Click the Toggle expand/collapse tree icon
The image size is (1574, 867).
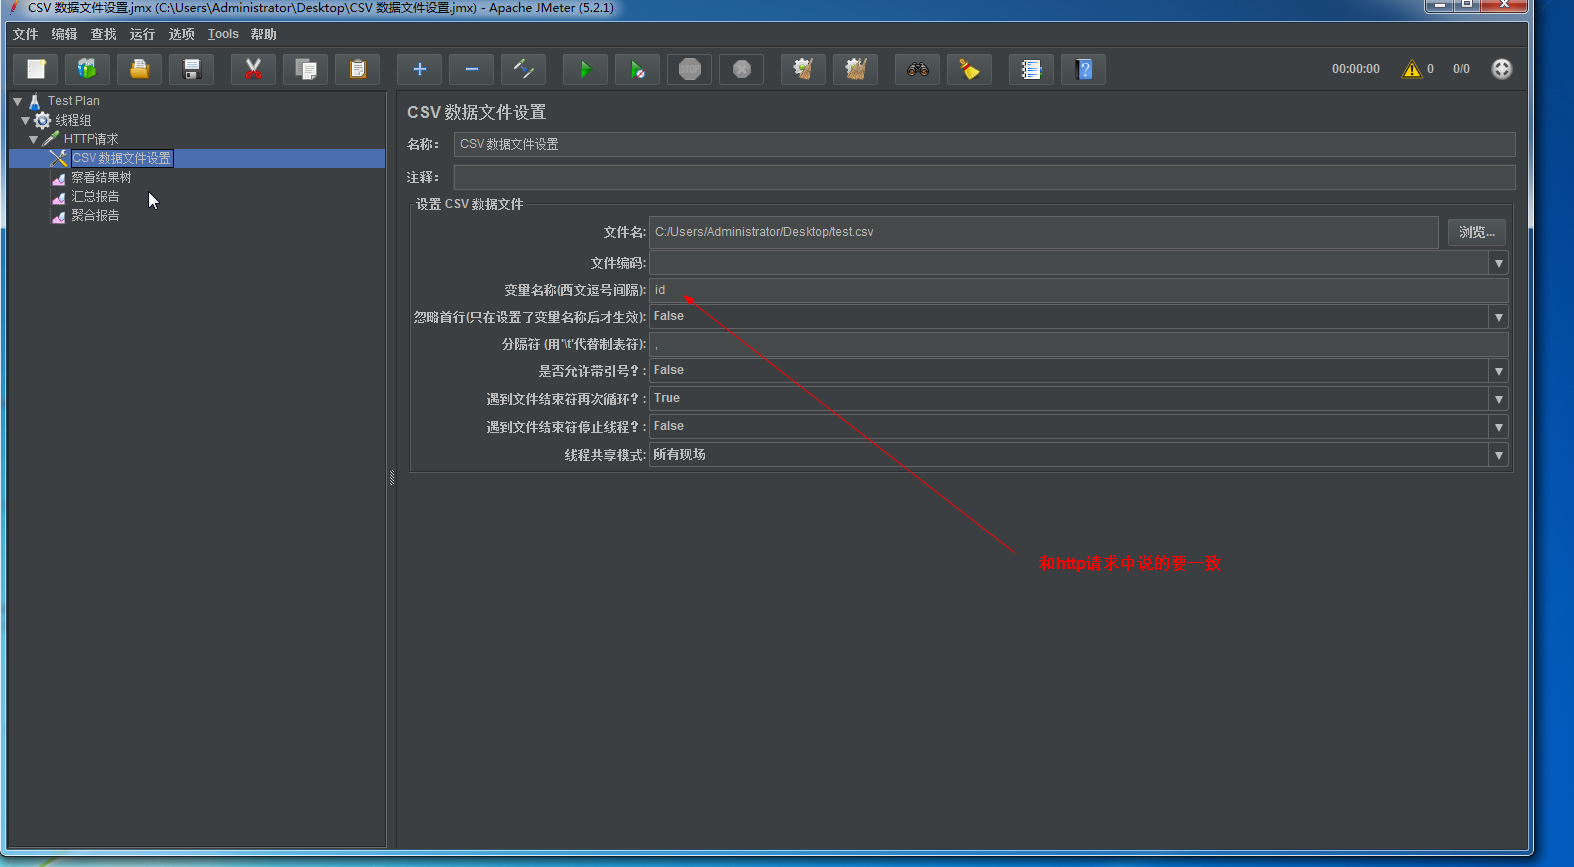pos(523,69)
